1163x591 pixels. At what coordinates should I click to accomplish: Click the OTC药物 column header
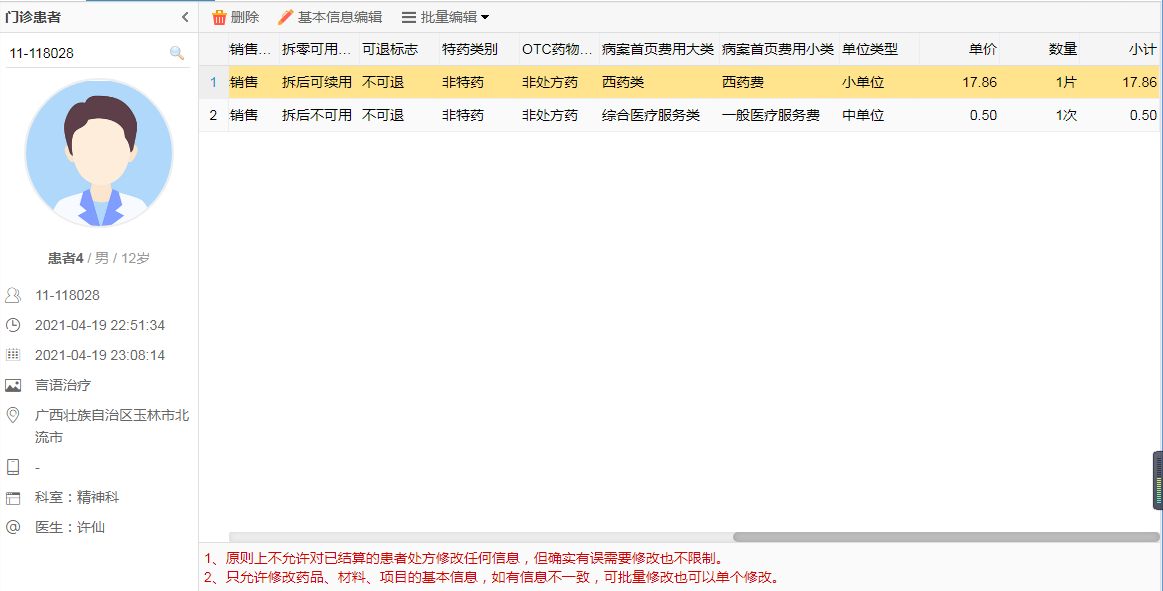559,50
